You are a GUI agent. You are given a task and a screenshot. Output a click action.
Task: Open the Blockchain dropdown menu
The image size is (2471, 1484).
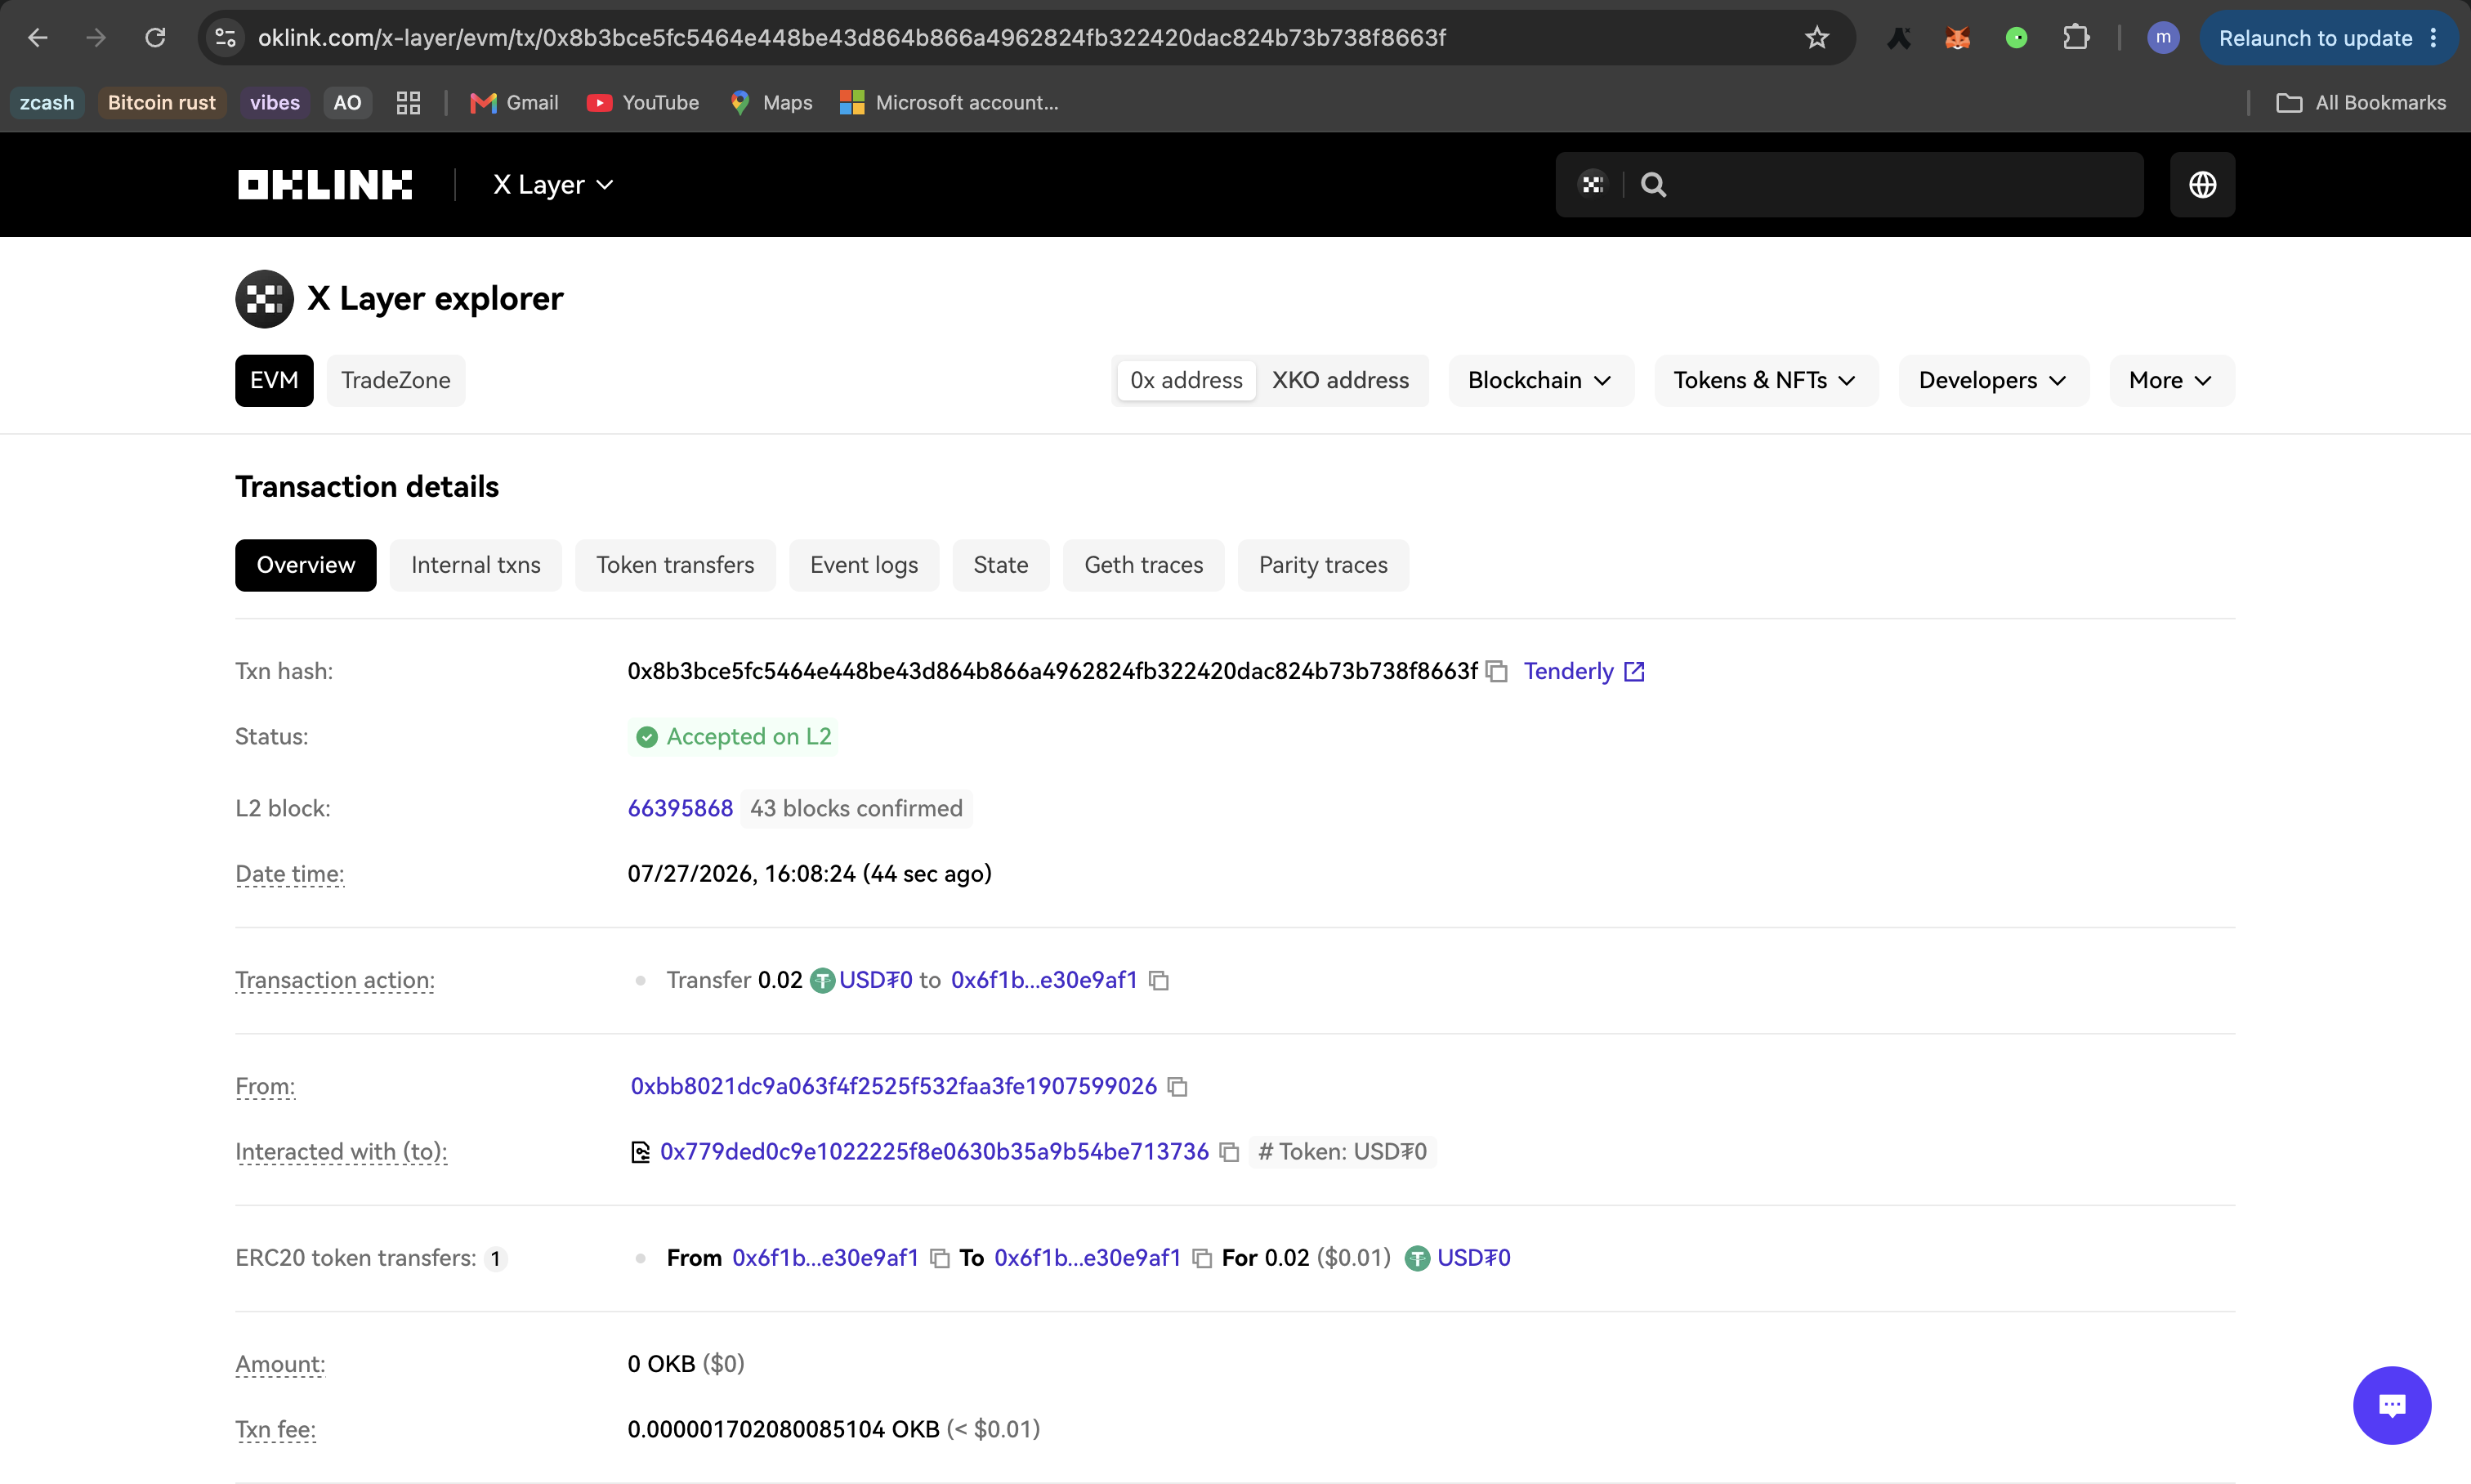1540,380
